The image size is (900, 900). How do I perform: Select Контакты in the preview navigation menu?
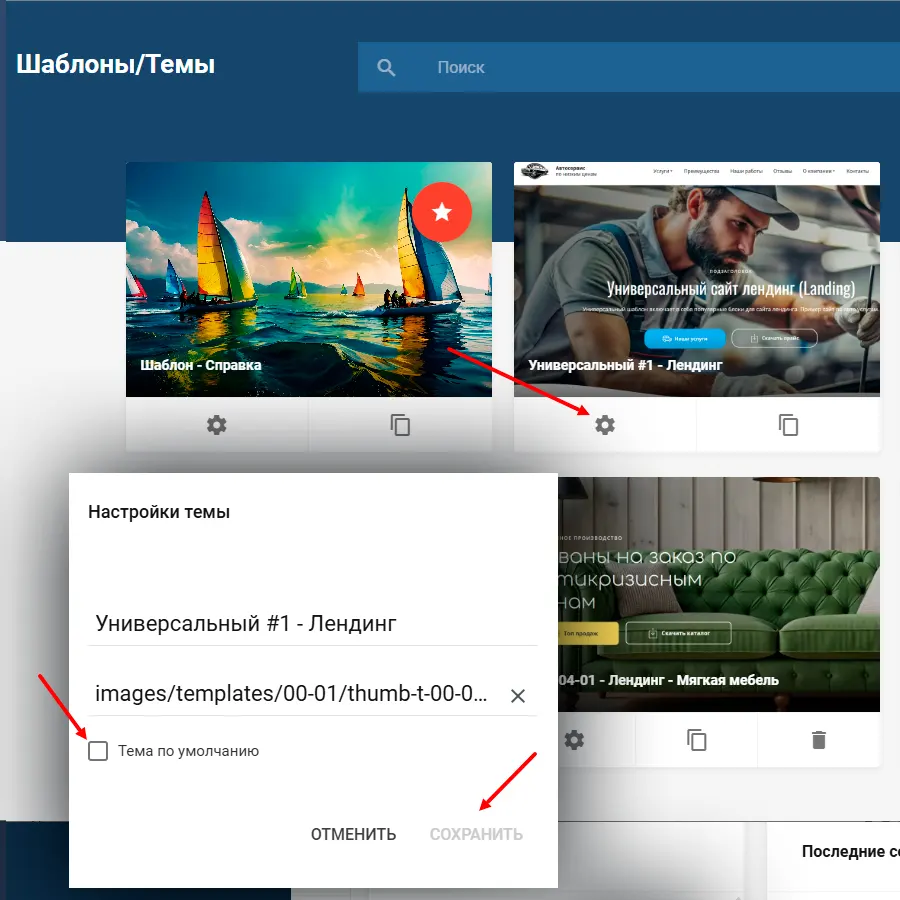tap(857, 171)
